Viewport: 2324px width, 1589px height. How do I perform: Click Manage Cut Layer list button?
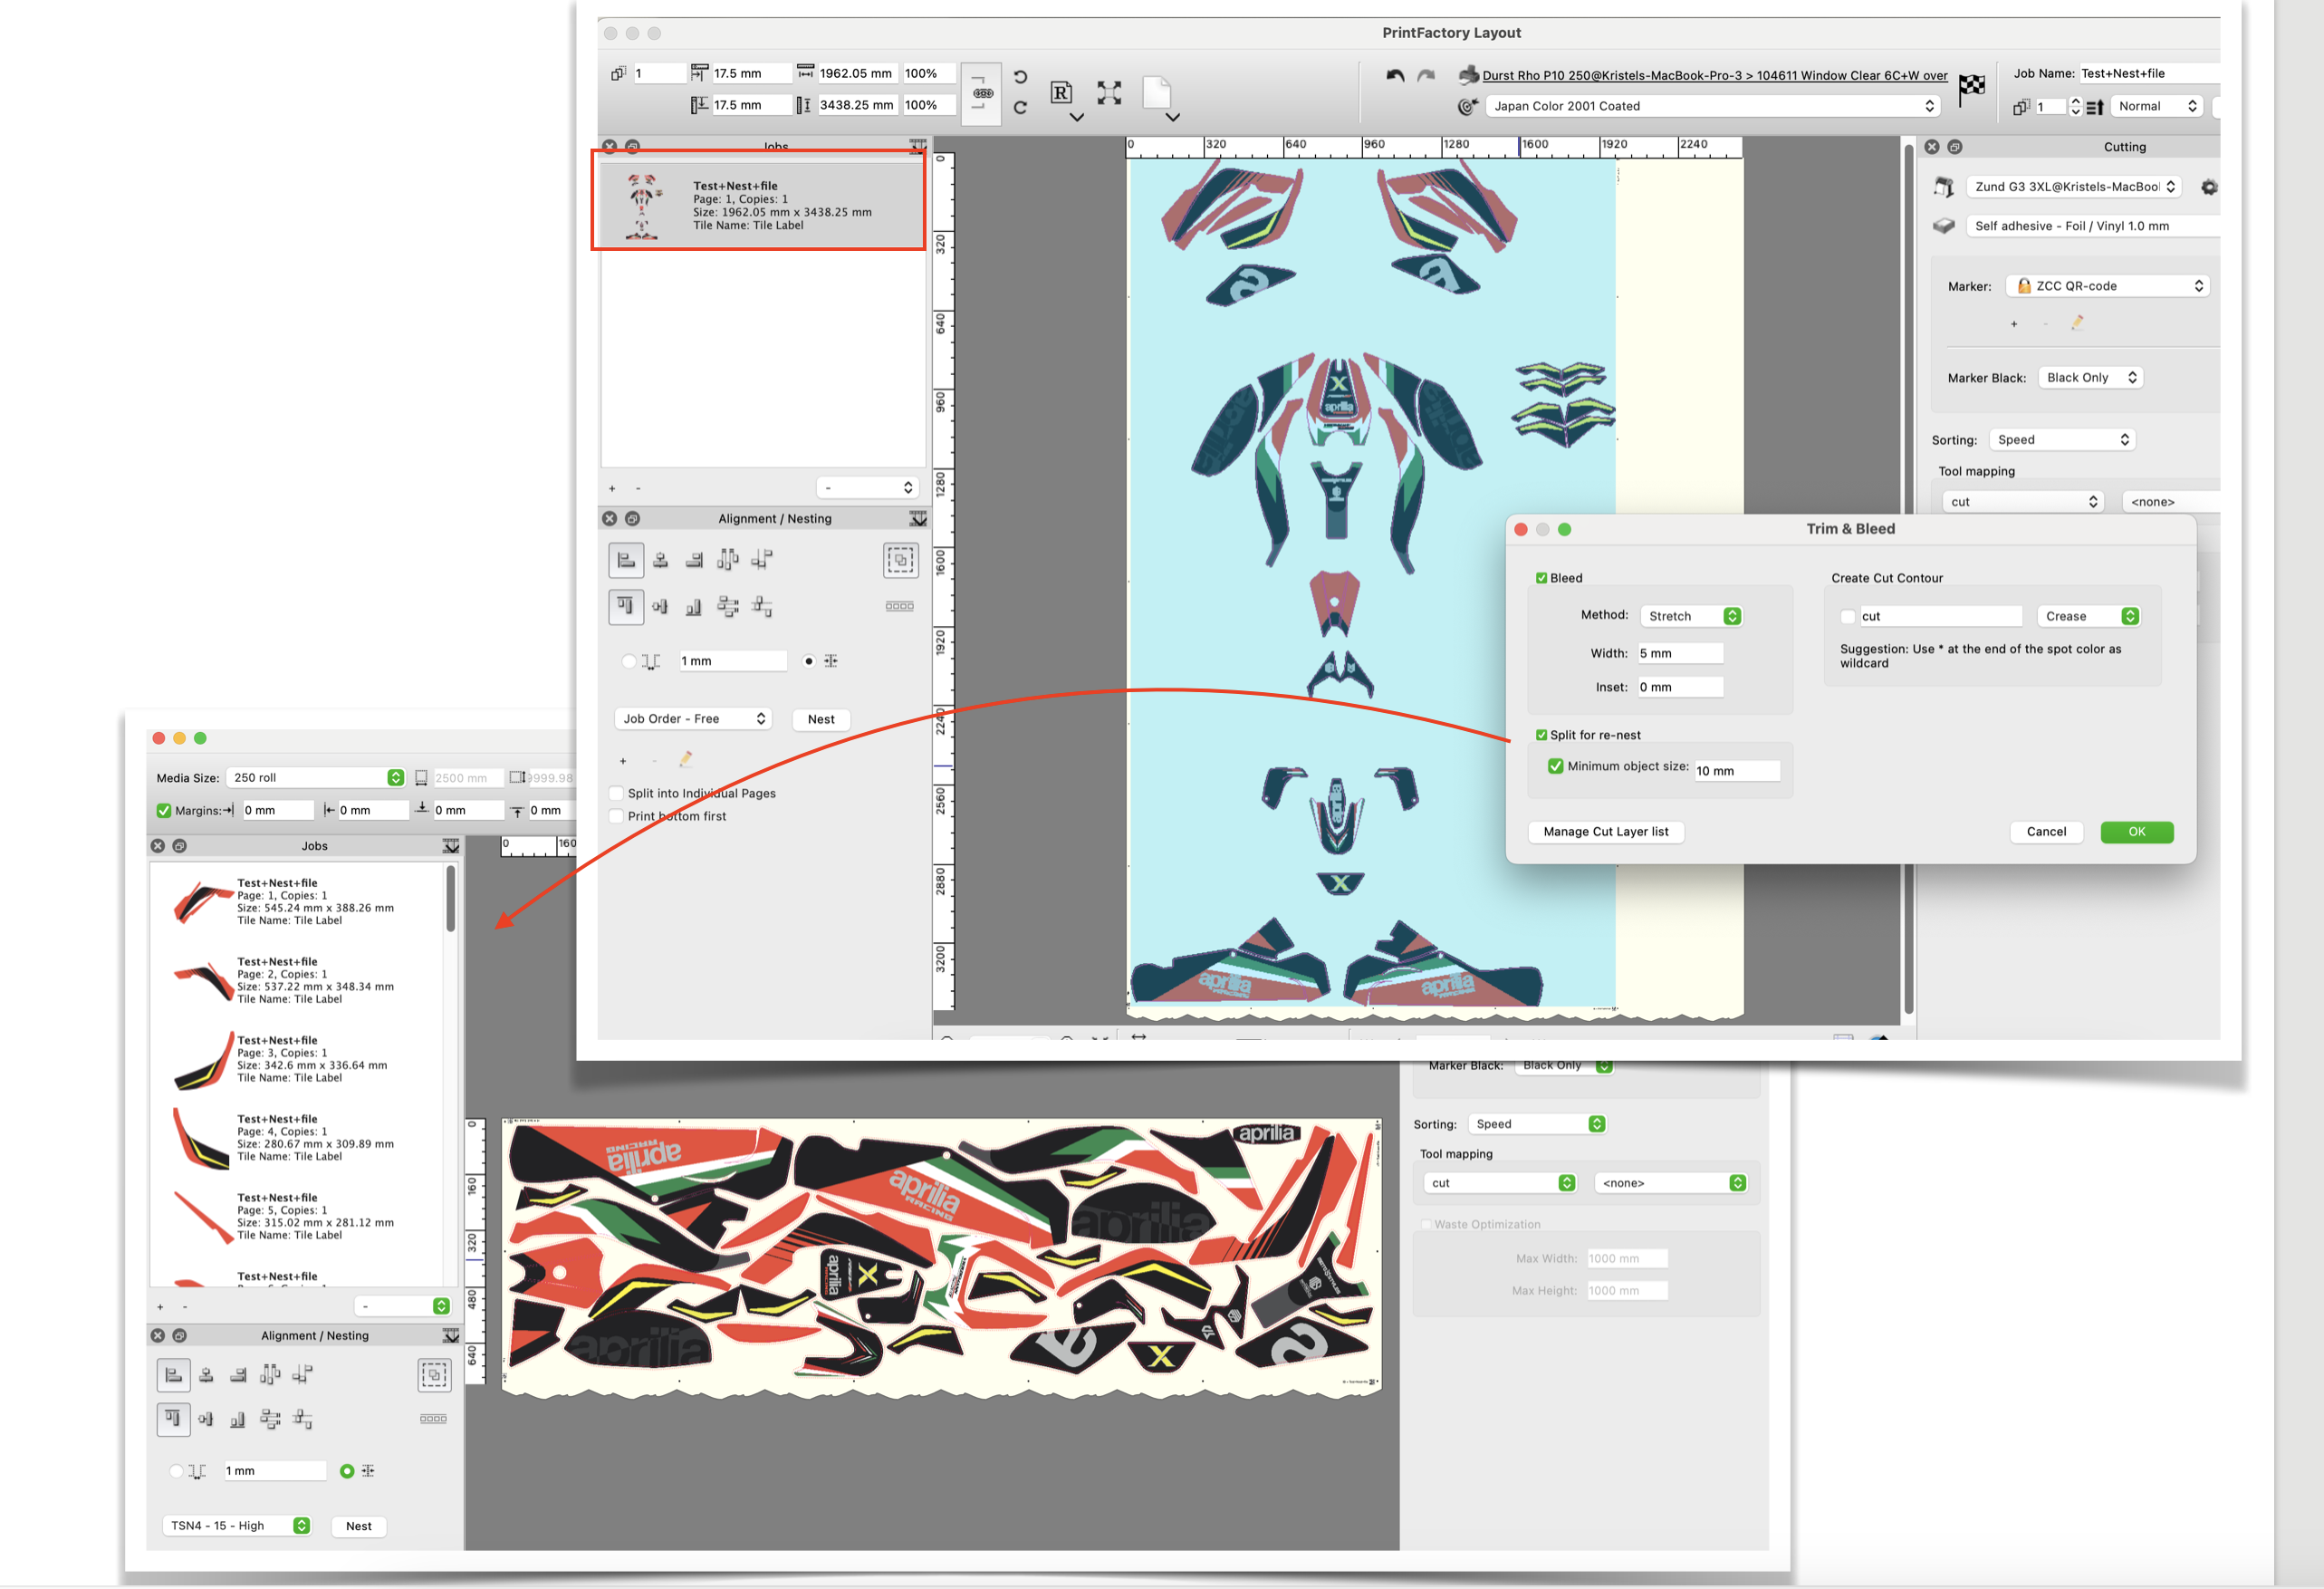pos(1606,832)
